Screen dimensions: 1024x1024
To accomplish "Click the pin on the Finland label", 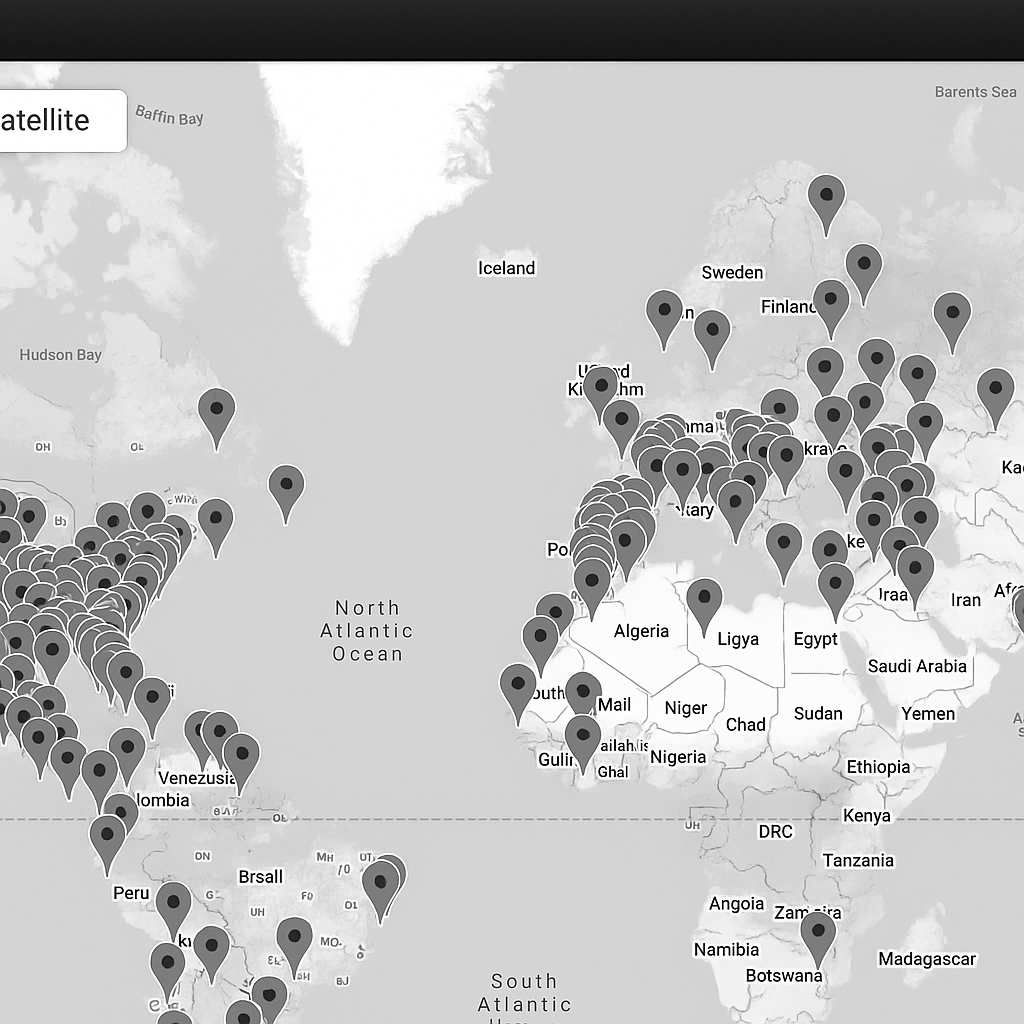I will point(831,304).
